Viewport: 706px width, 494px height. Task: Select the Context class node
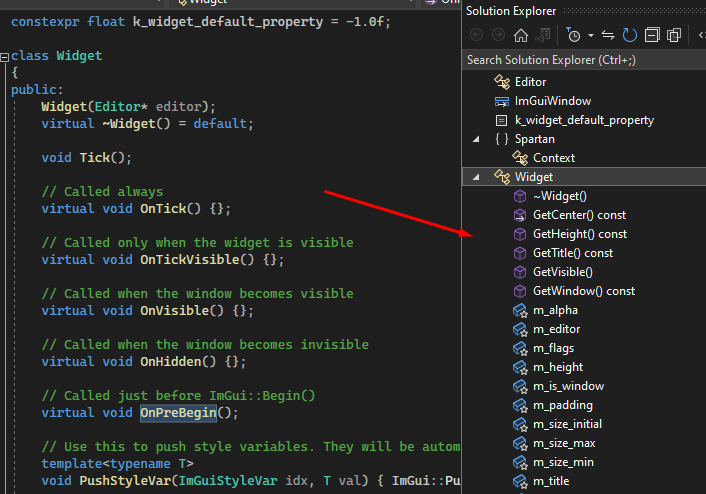pos(554,158)
